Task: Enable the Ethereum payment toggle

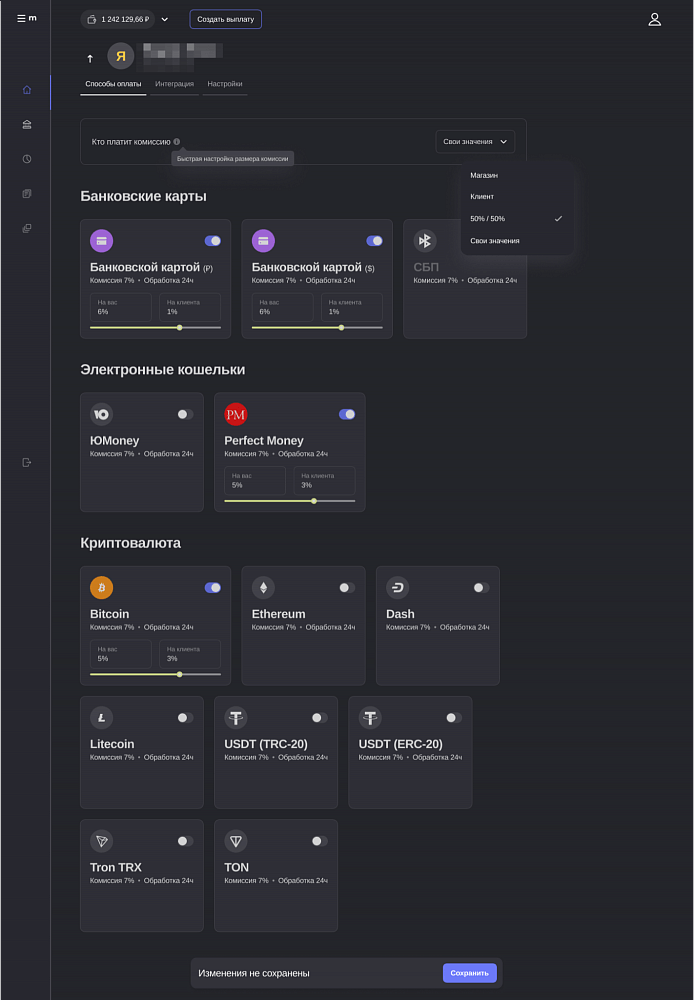Action: (346, 588)
